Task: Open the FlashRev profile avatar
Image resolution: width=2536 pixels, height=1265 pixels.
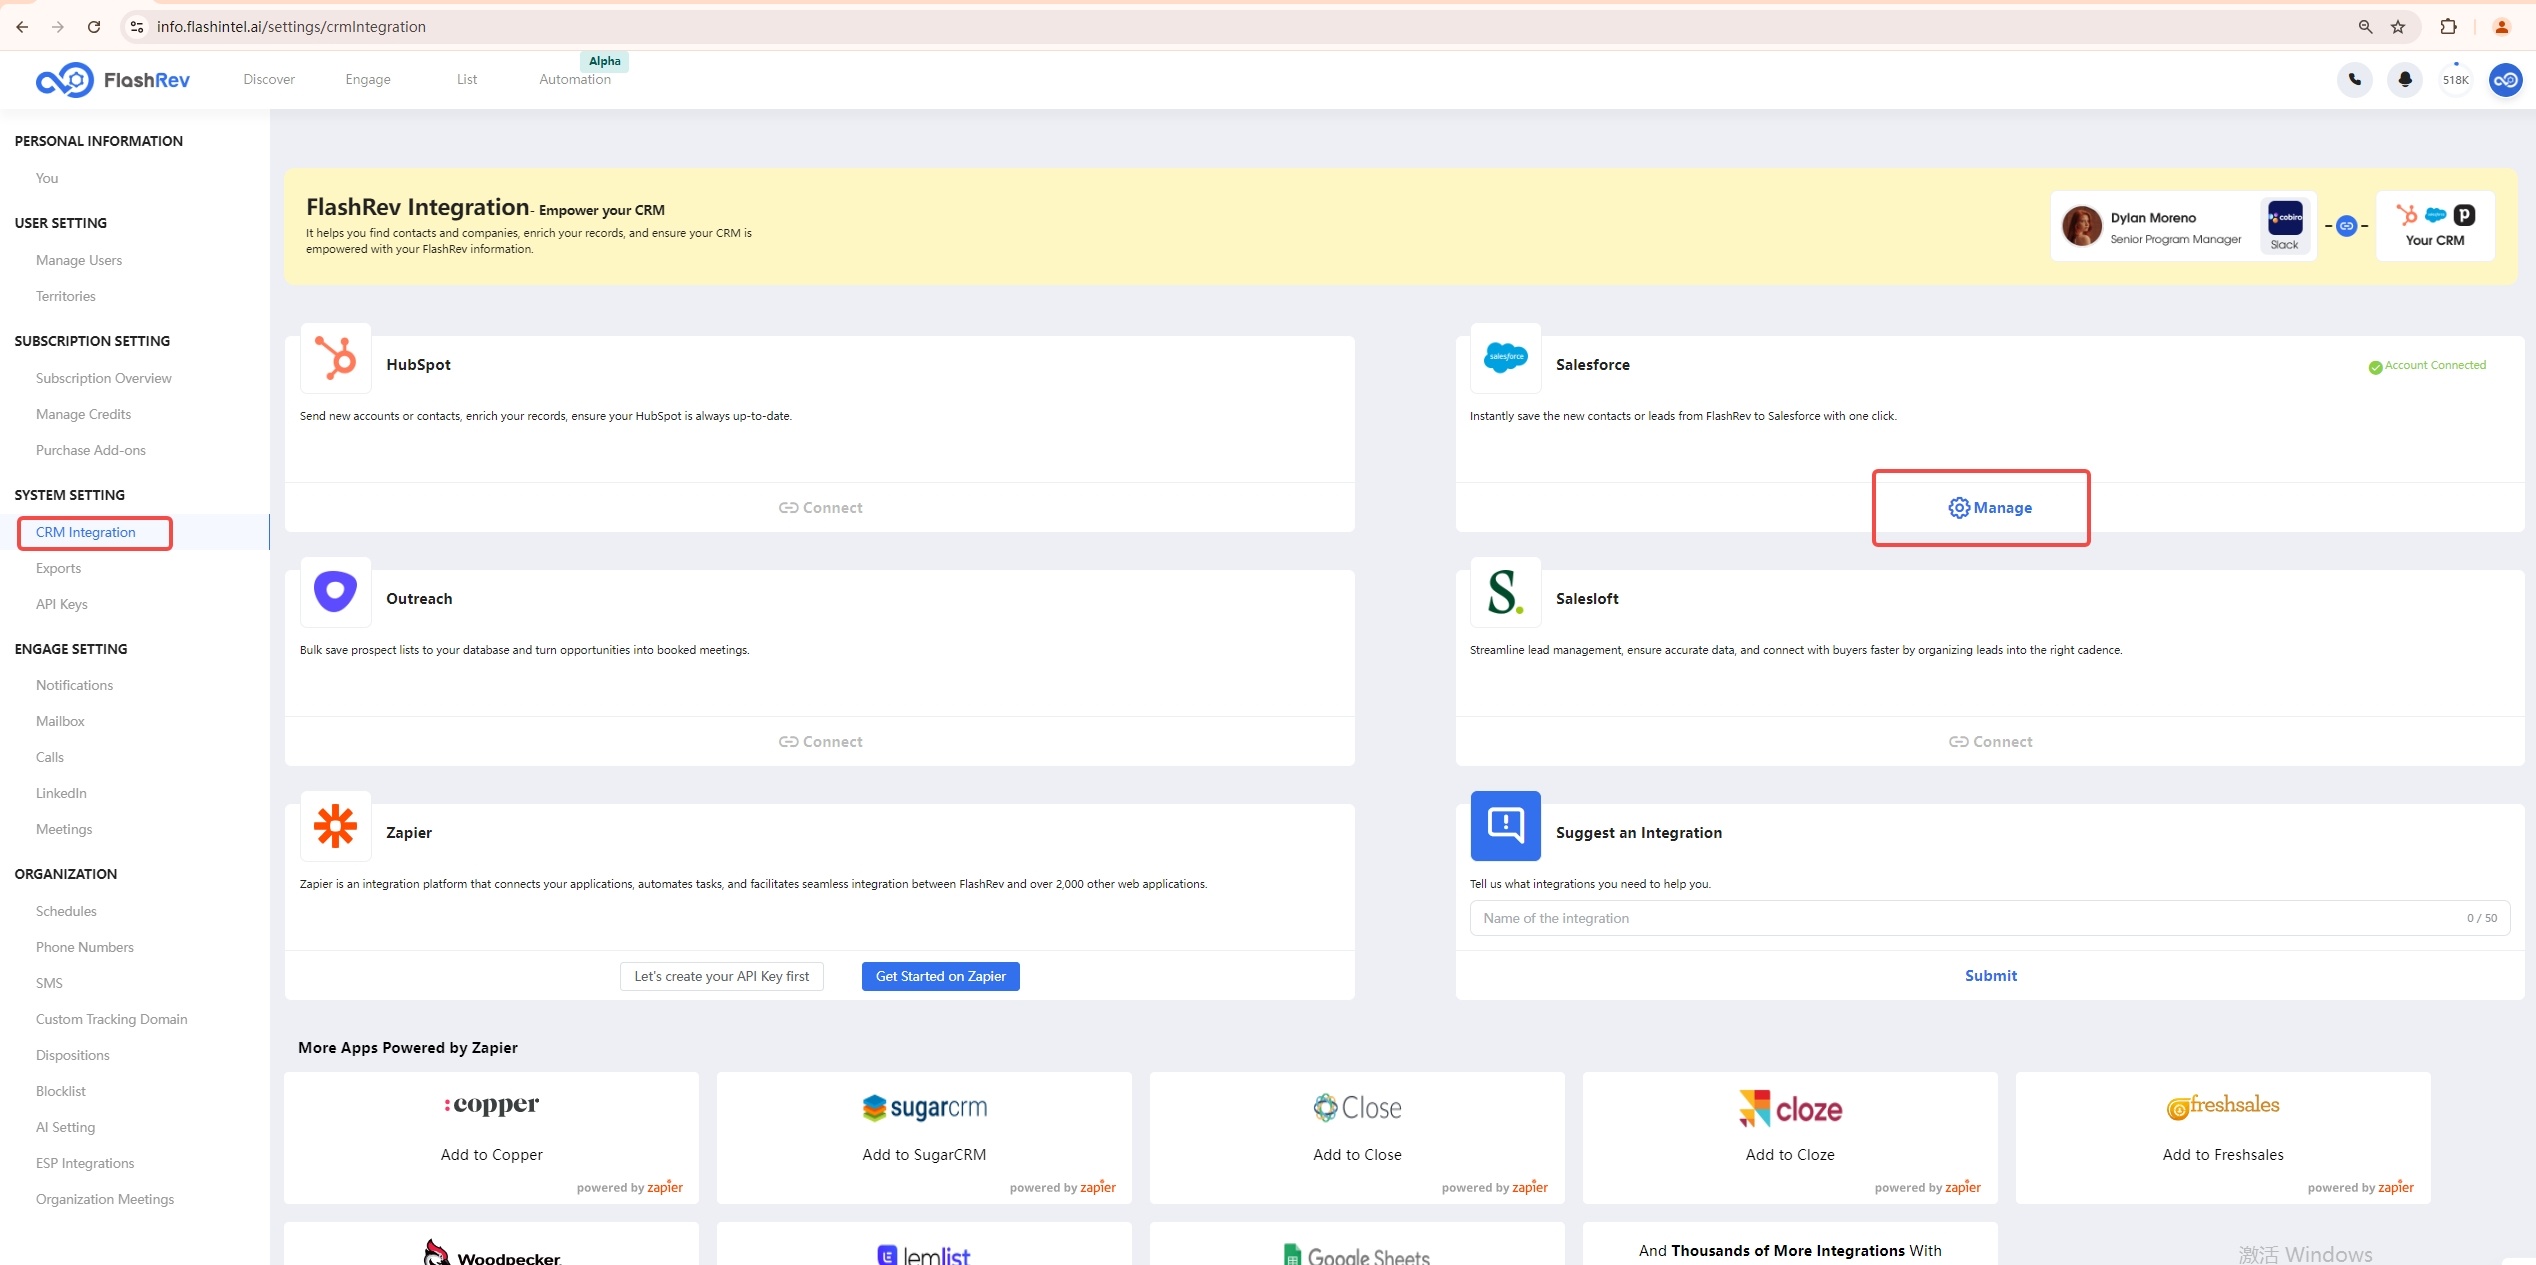Action: (x=2505, y=80)
